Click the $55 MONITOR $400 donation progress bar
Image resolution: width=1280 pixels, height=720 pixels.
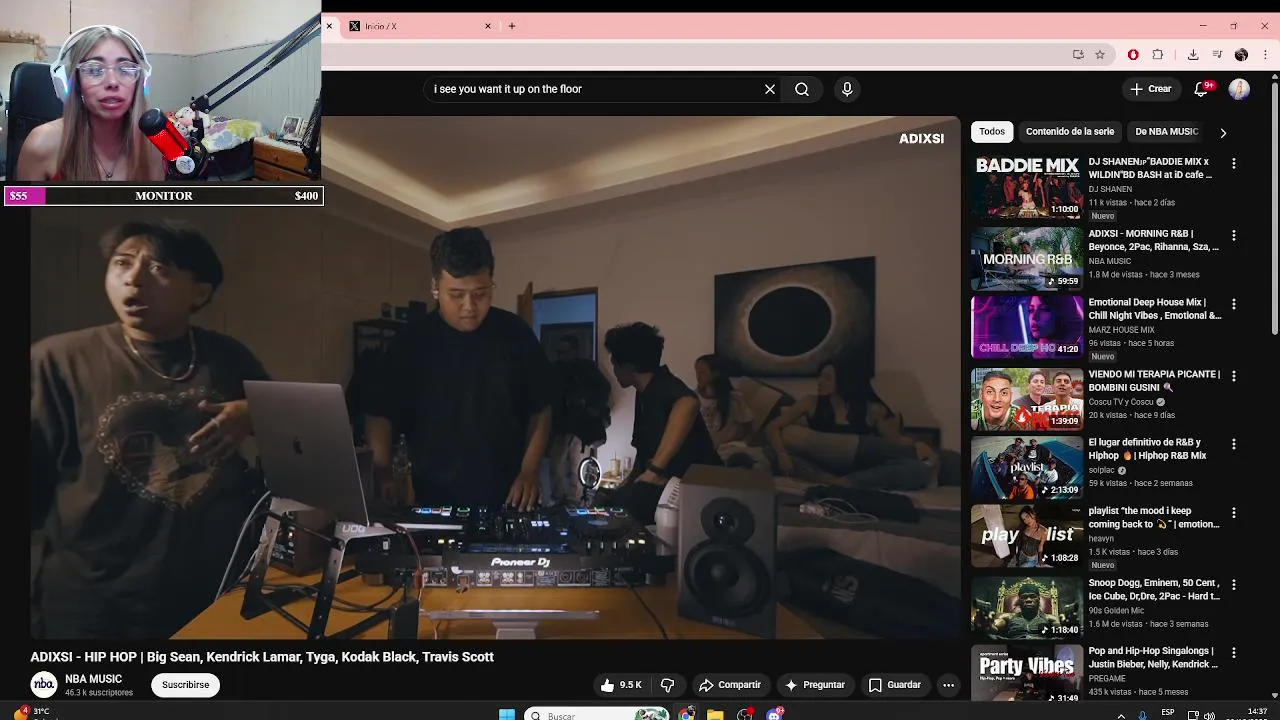pos(163,196)
